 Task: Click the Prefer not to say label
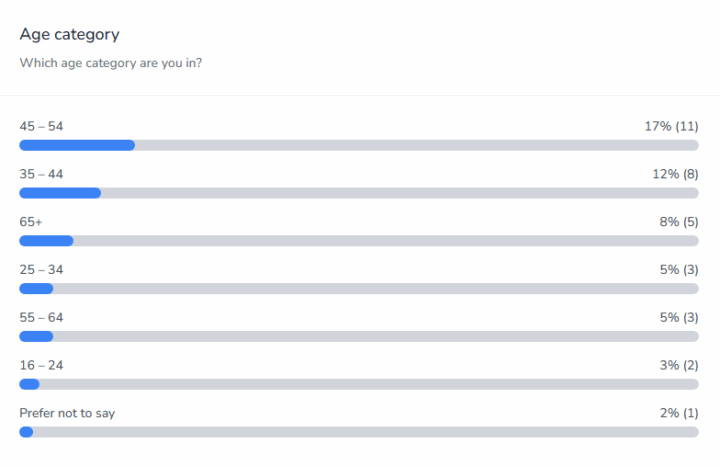pyautogui.click(x=67, y=413)
